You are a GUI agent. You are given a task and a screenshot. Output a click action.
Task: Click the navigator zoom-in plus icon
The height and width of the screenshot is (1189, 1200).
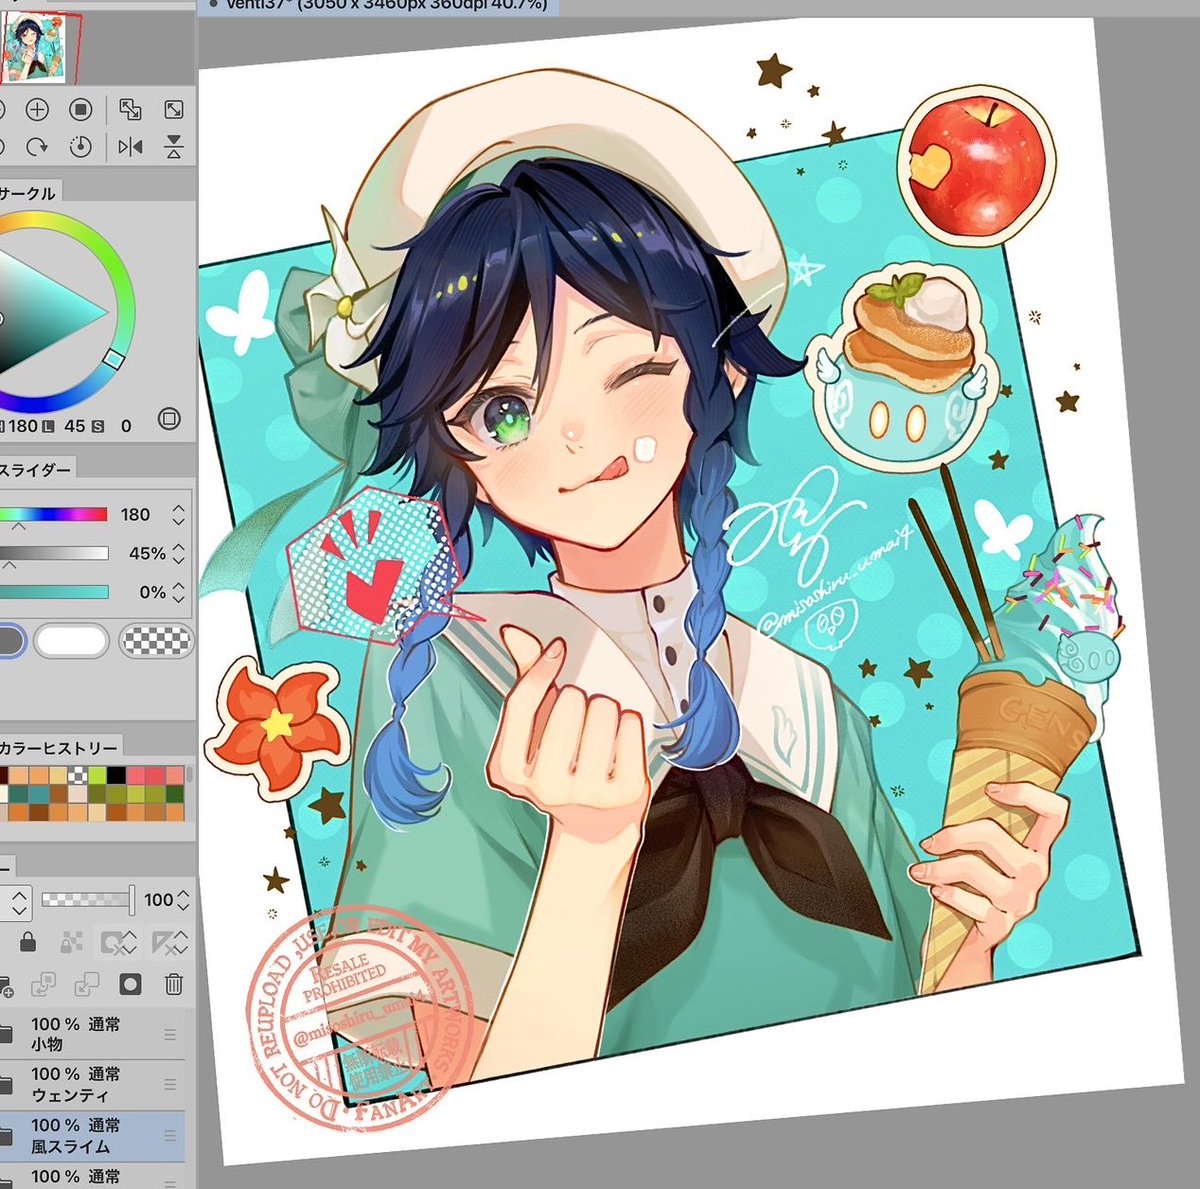(x=37, y=109)
